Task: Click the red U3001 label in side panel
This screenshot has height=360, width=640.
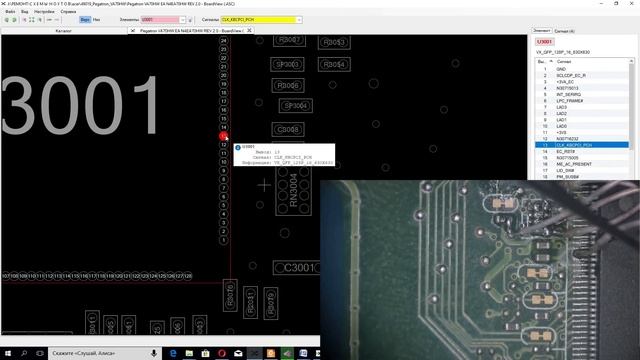Action: click(544, 42)
